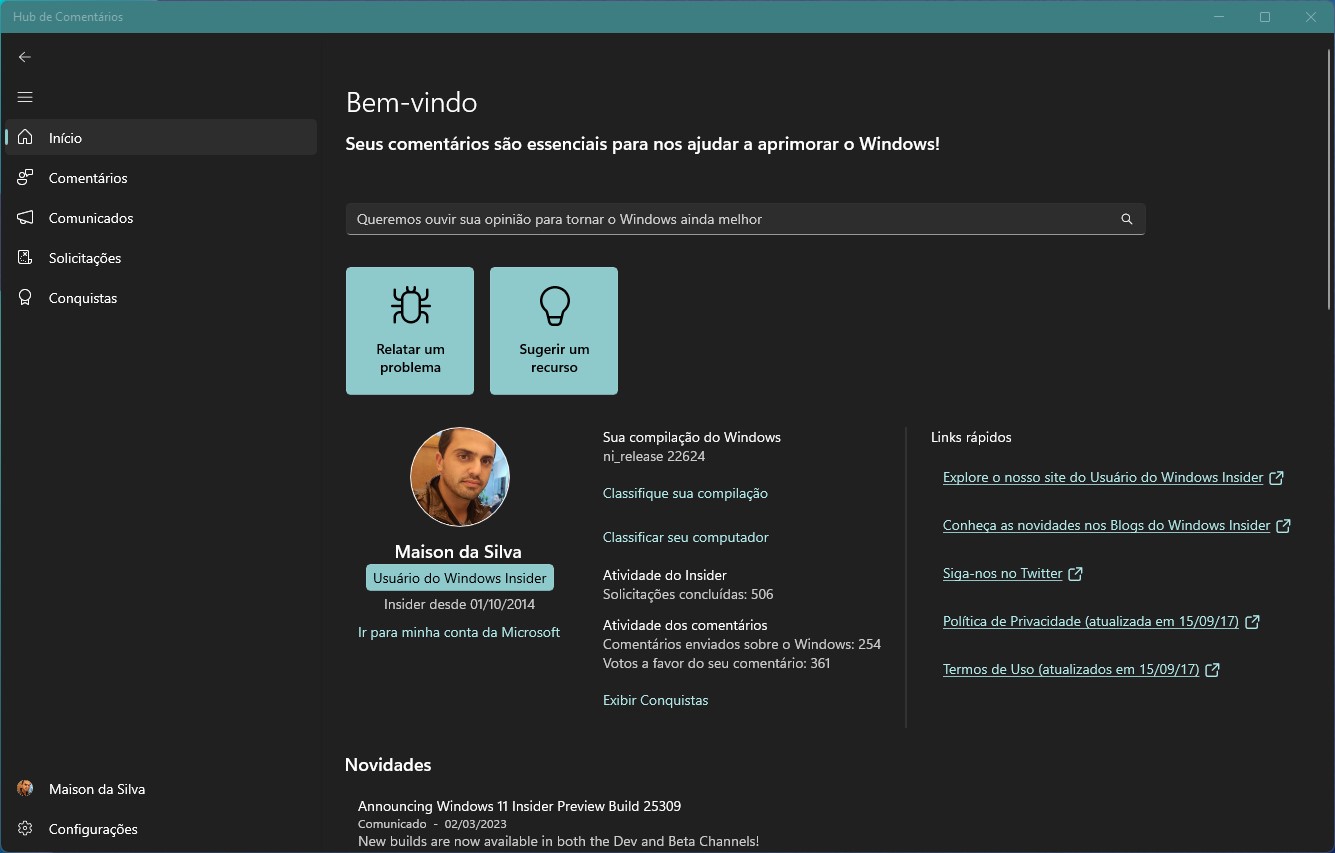Screen dimensions: 1335x853
Task: Click Relatar um problema button
Action: click(409, 331)
